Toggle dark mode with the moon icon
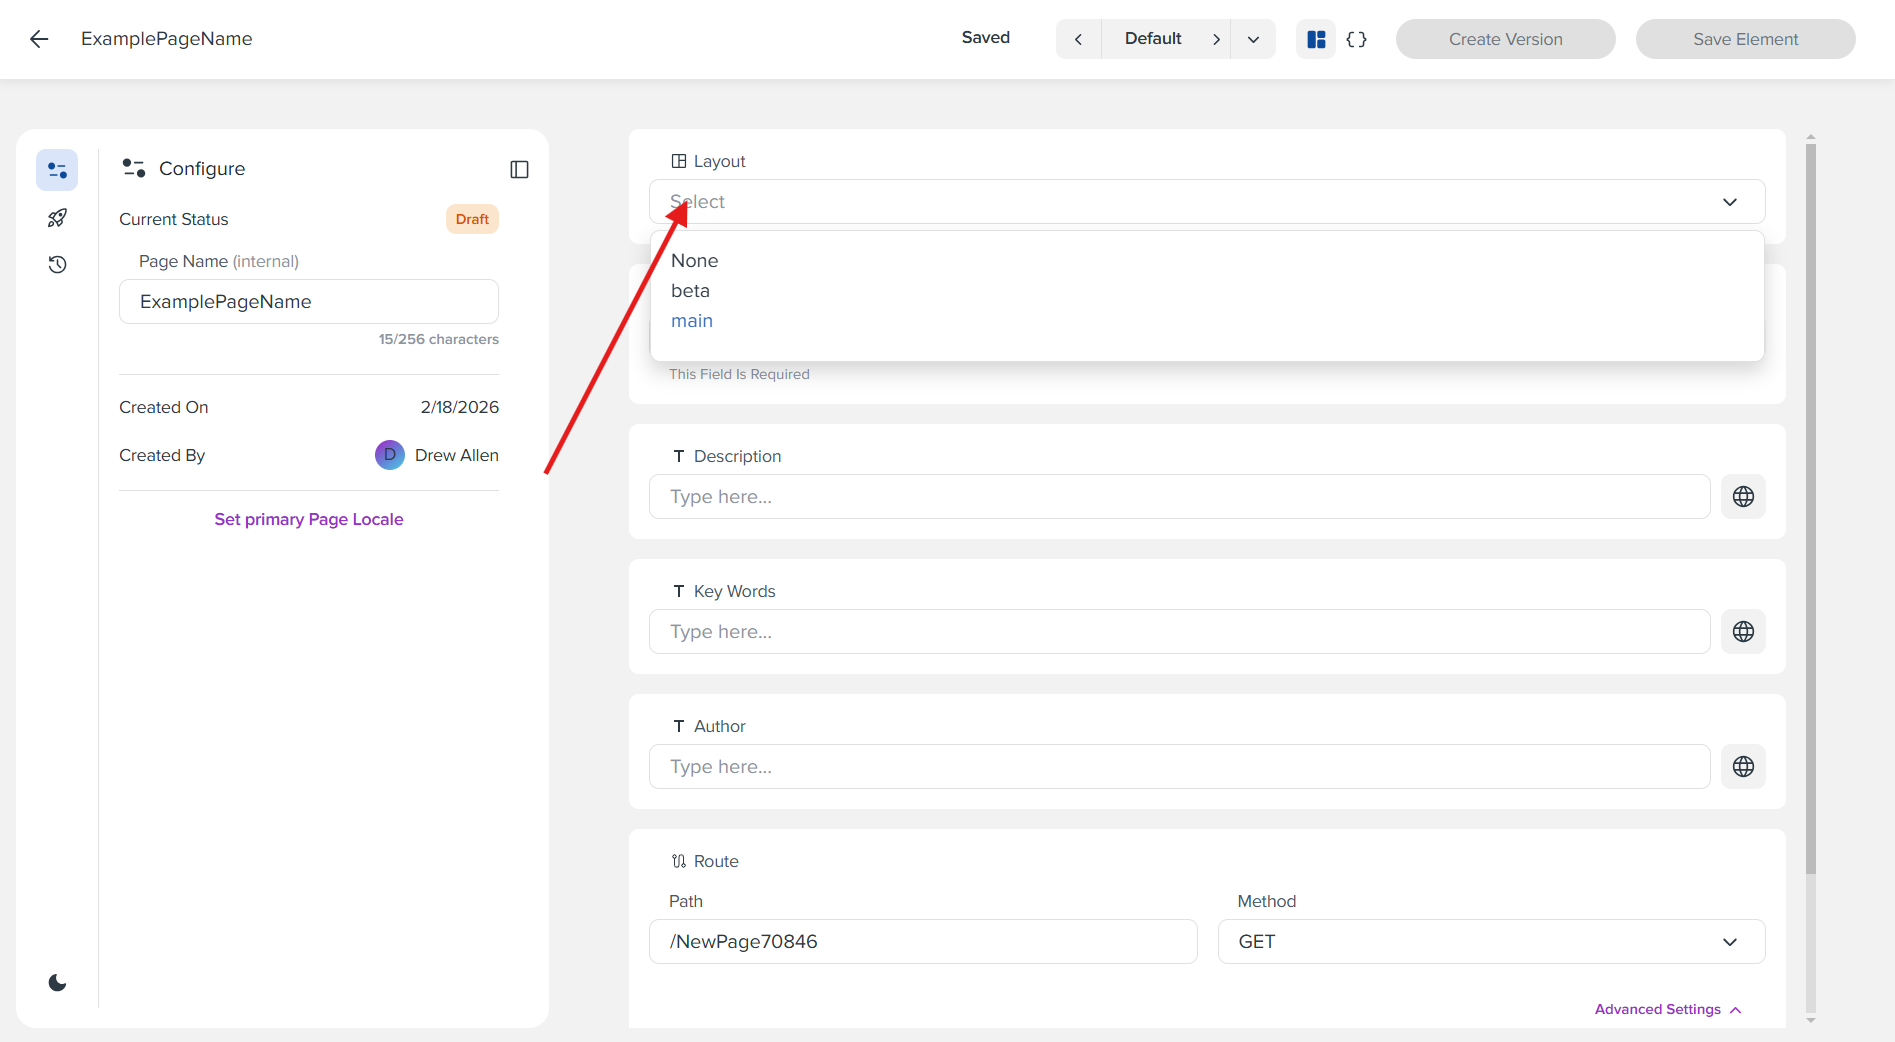This screenshot has width=1895, height=1042. point(57,982)
